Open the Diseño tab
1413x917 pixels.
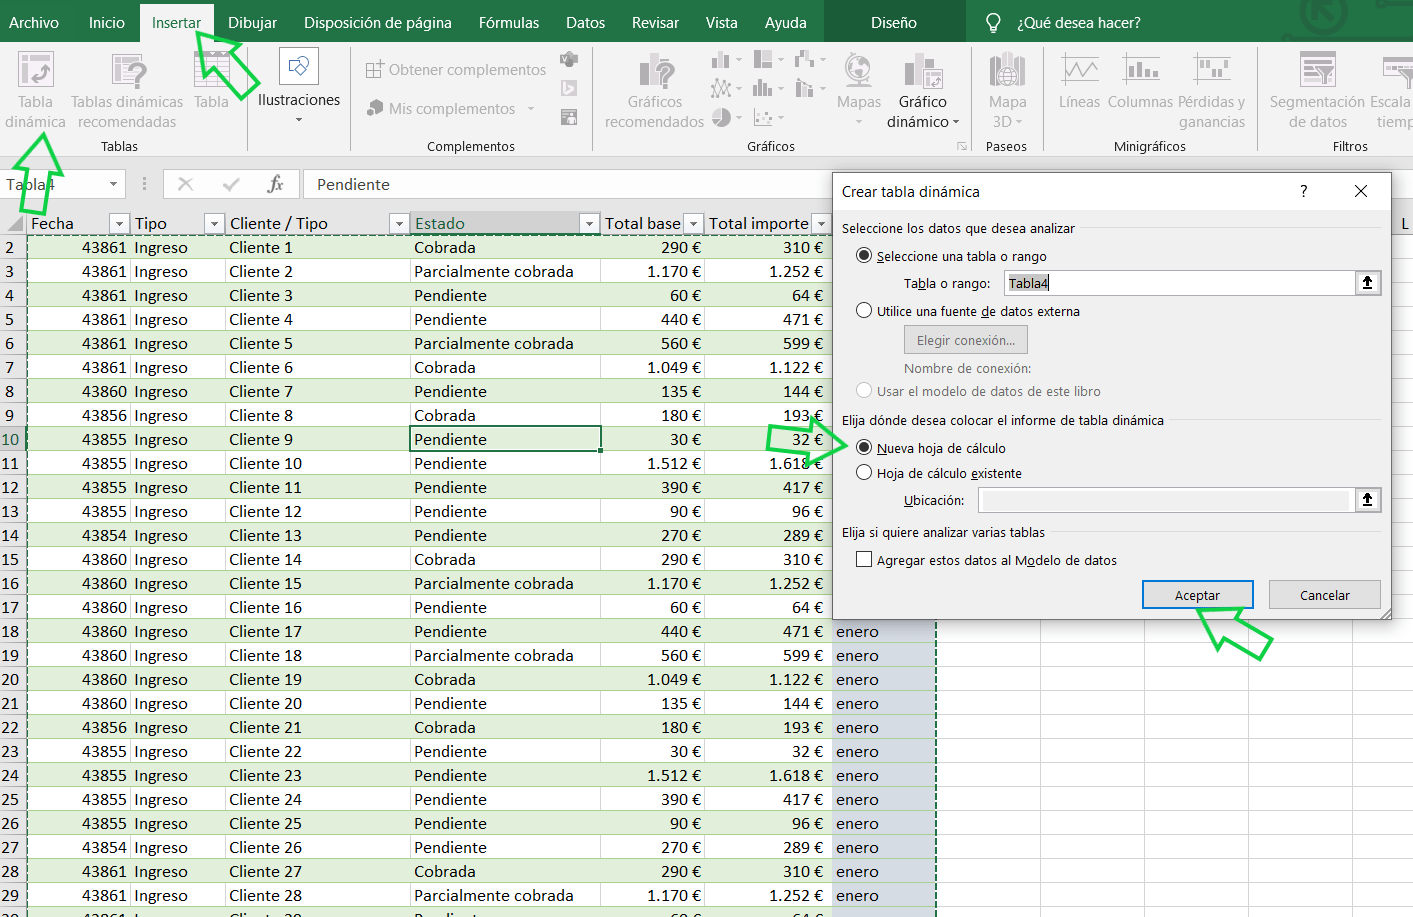(894, 22)
